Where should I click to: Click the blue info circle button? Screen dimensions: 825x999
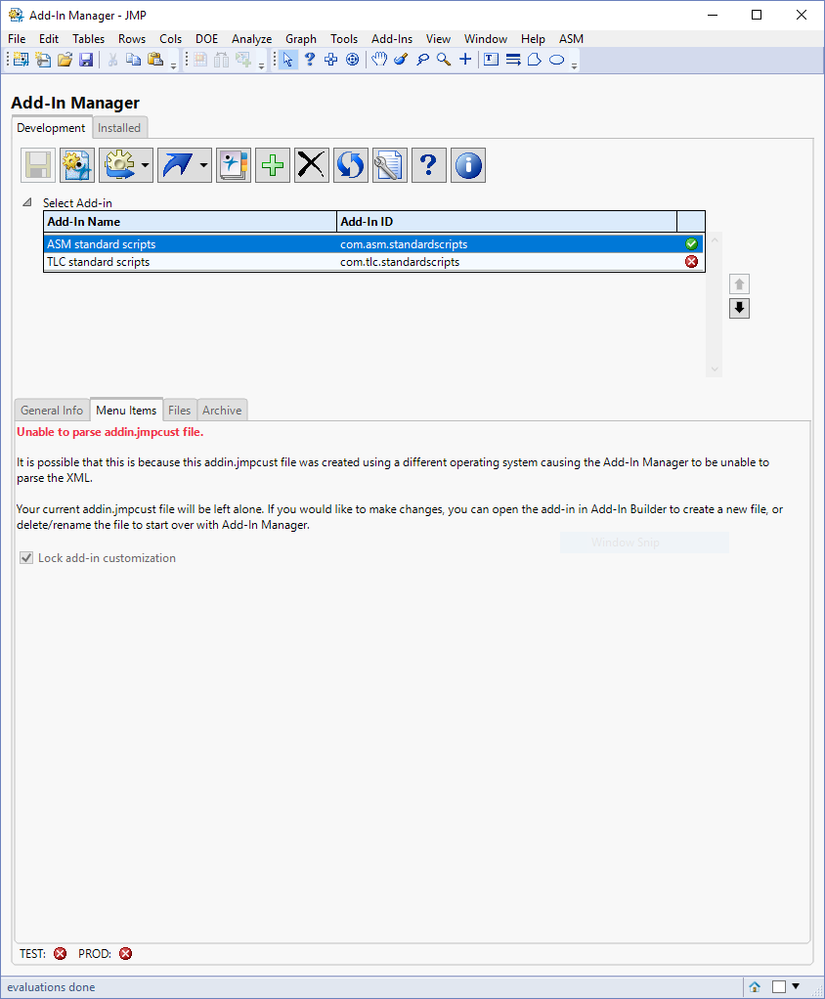(x=468, y=166)
